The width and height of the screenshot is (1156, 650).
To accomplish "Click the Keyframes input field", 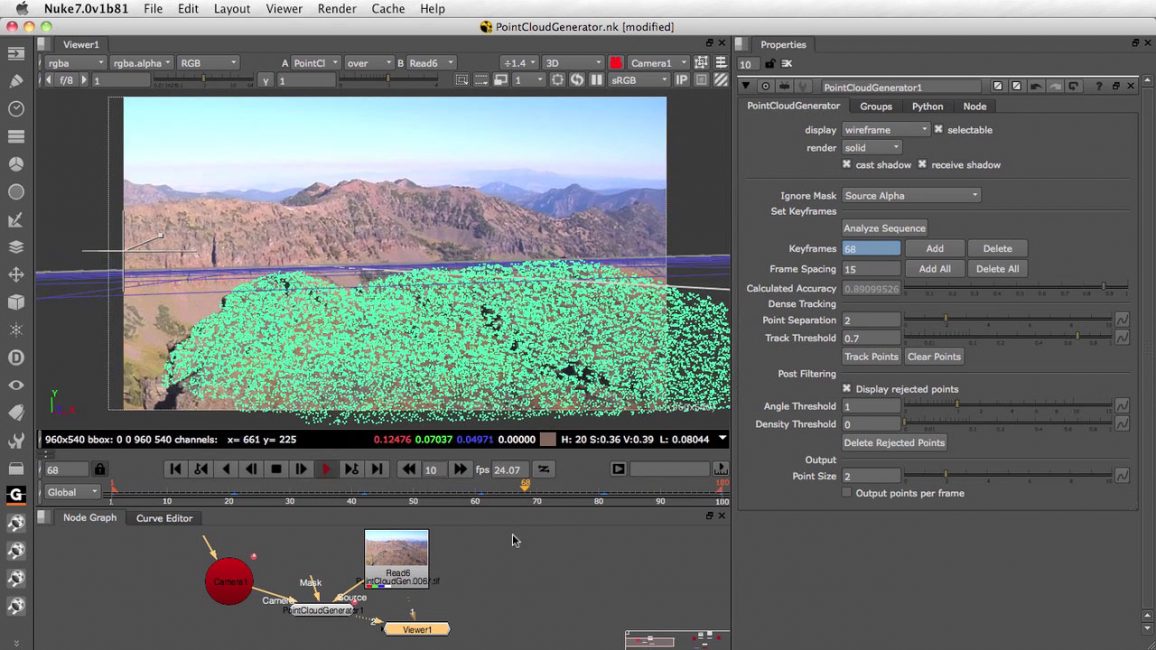I will point(871,248).
